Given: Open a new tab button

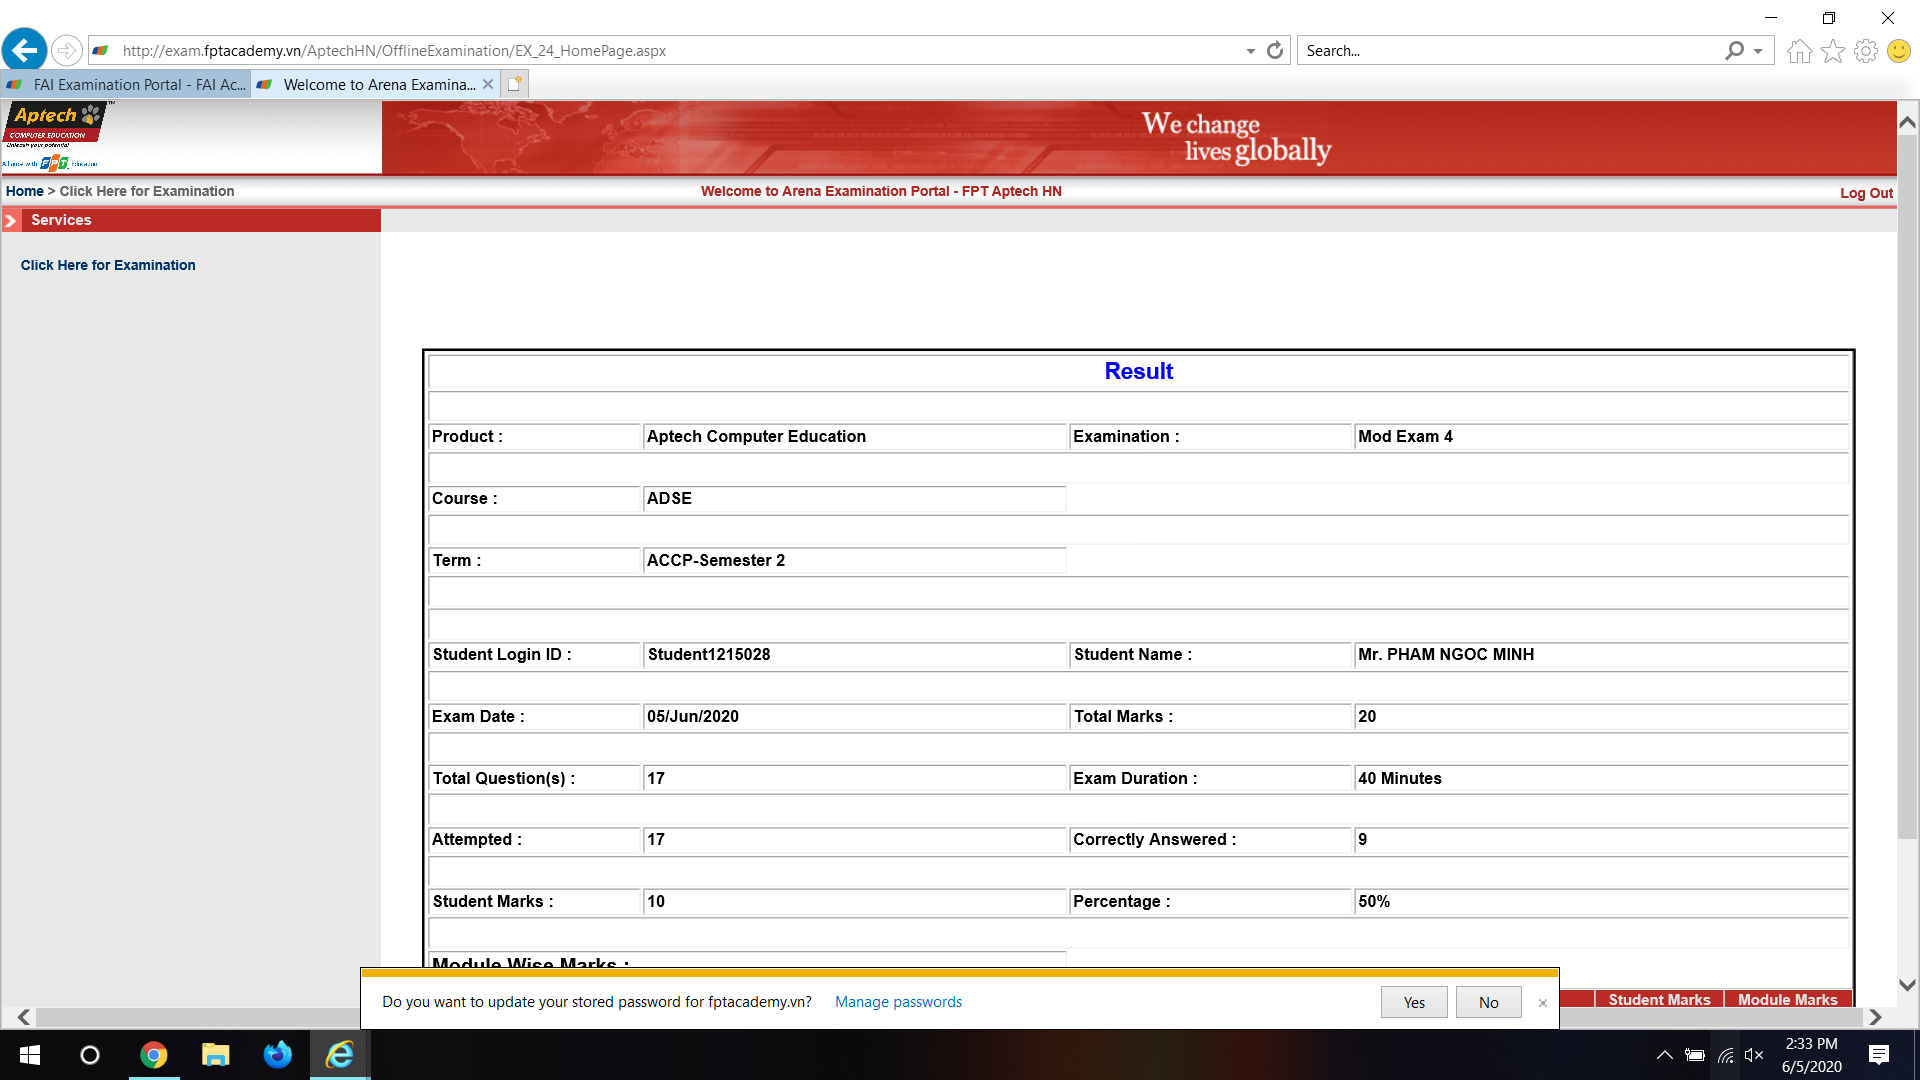Looking at the screenshot, I should pyautogui.click(x=514, y=84).
